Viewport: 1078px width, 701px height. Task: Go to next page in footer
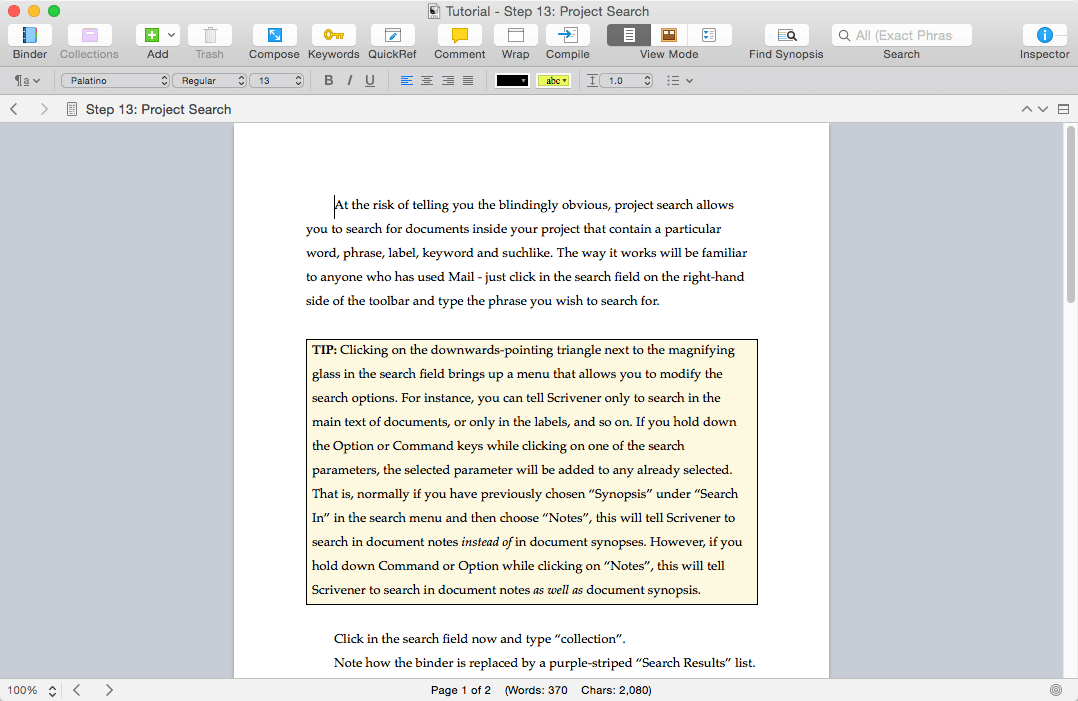pyautogui.click(x=109, y=690)
